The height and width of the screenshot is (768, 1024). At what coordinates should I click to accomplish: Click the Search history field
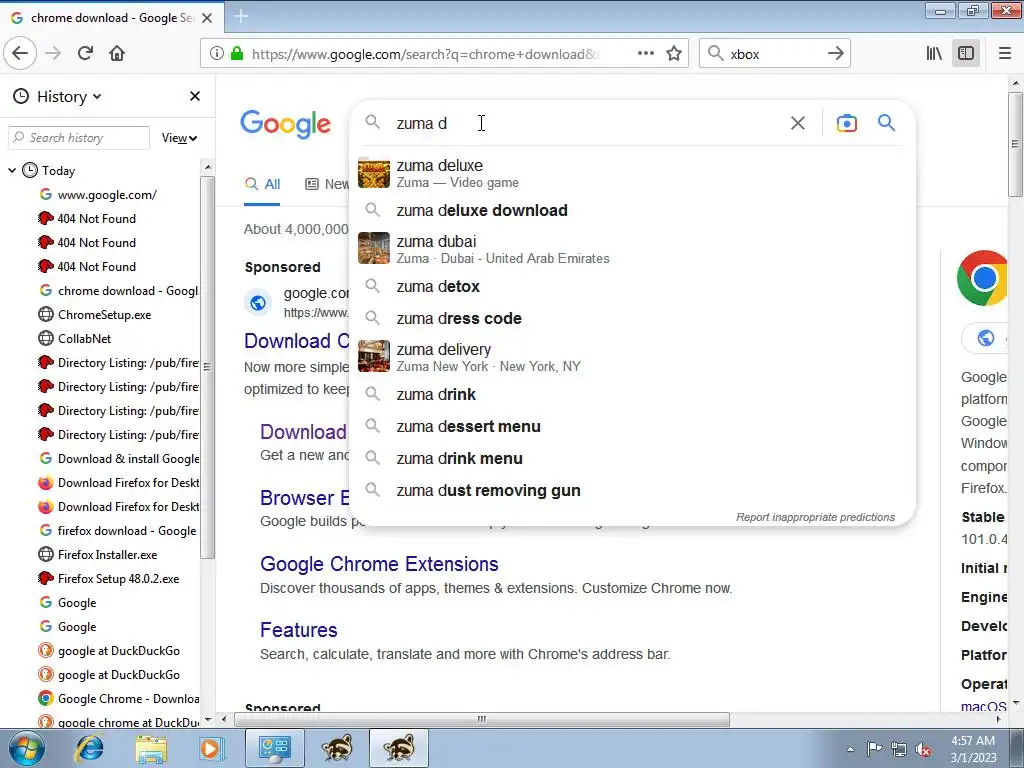pos(79,138)
